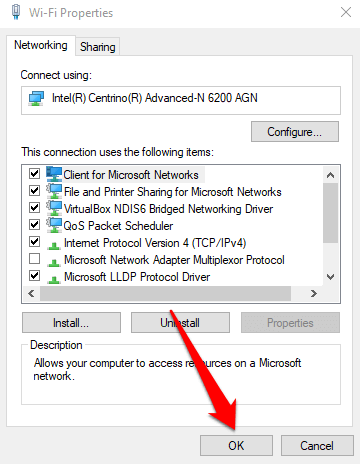This screenshot has width=360, height=464.
Task: Open the Networking tab
Action: (41, 45)
